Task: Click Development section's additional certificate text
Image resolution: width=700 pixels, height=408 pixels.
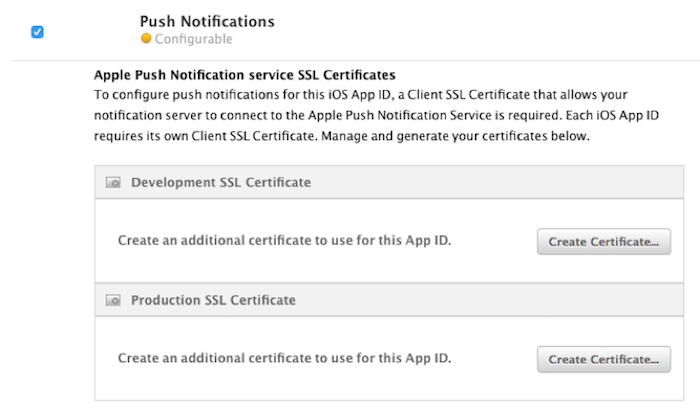Action: coord(284,241)
